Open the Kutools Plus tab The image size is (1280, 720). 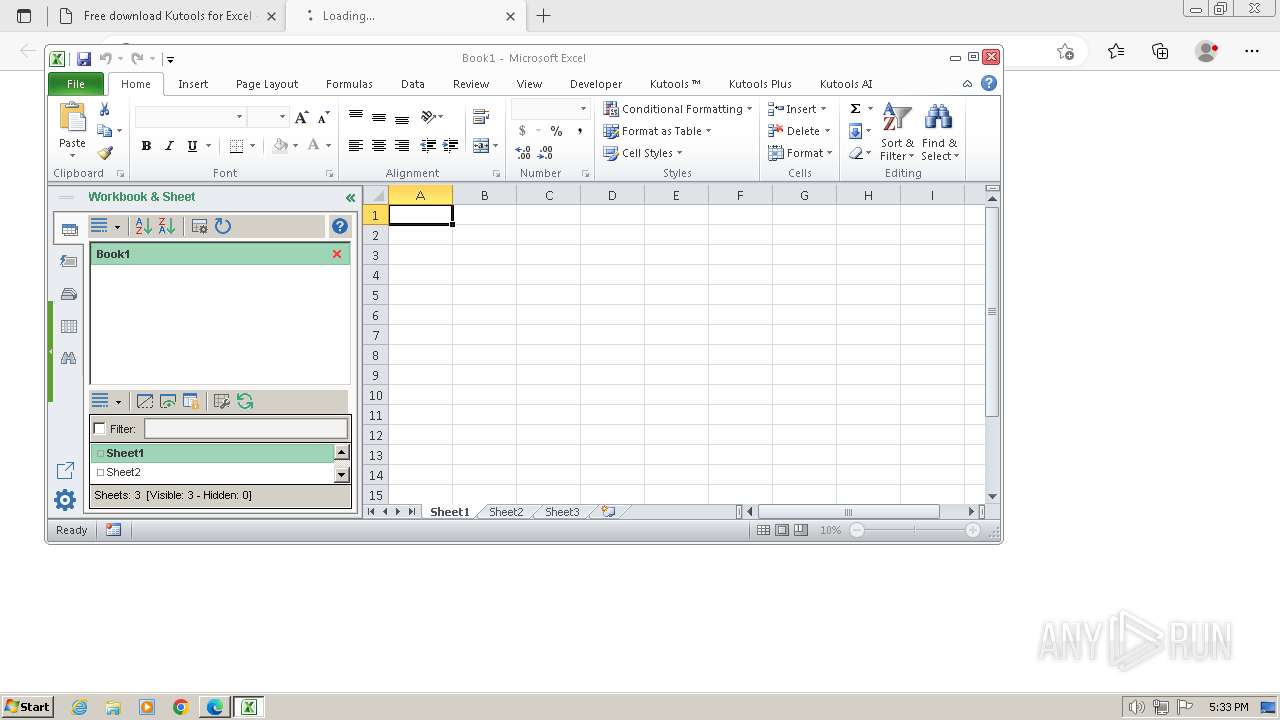pos(760,84)
